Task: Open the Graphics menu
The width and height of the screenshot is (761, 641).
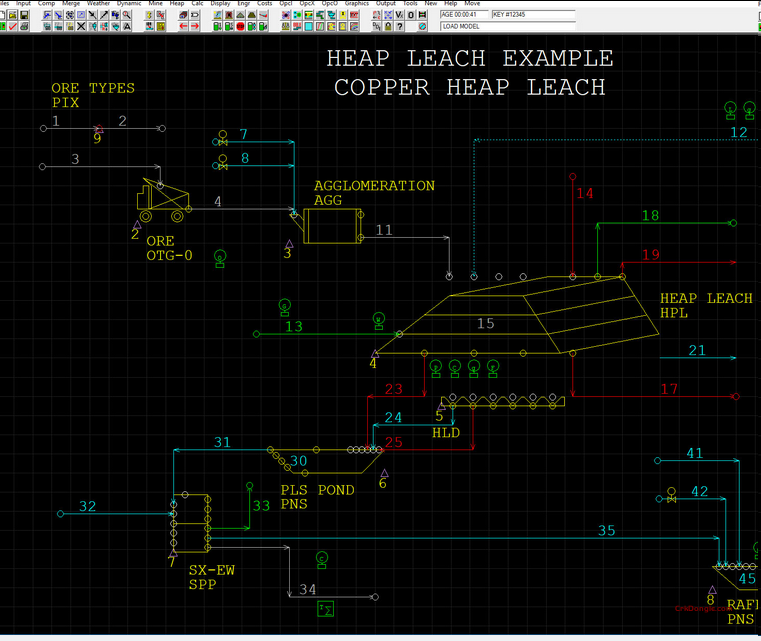Action: (356, 4)
